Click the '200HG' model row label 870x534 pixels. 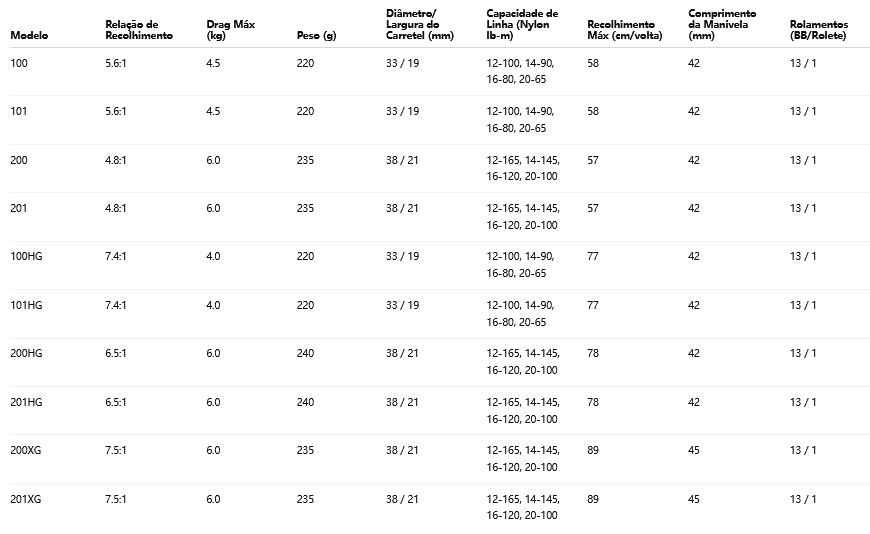point(26,353)
